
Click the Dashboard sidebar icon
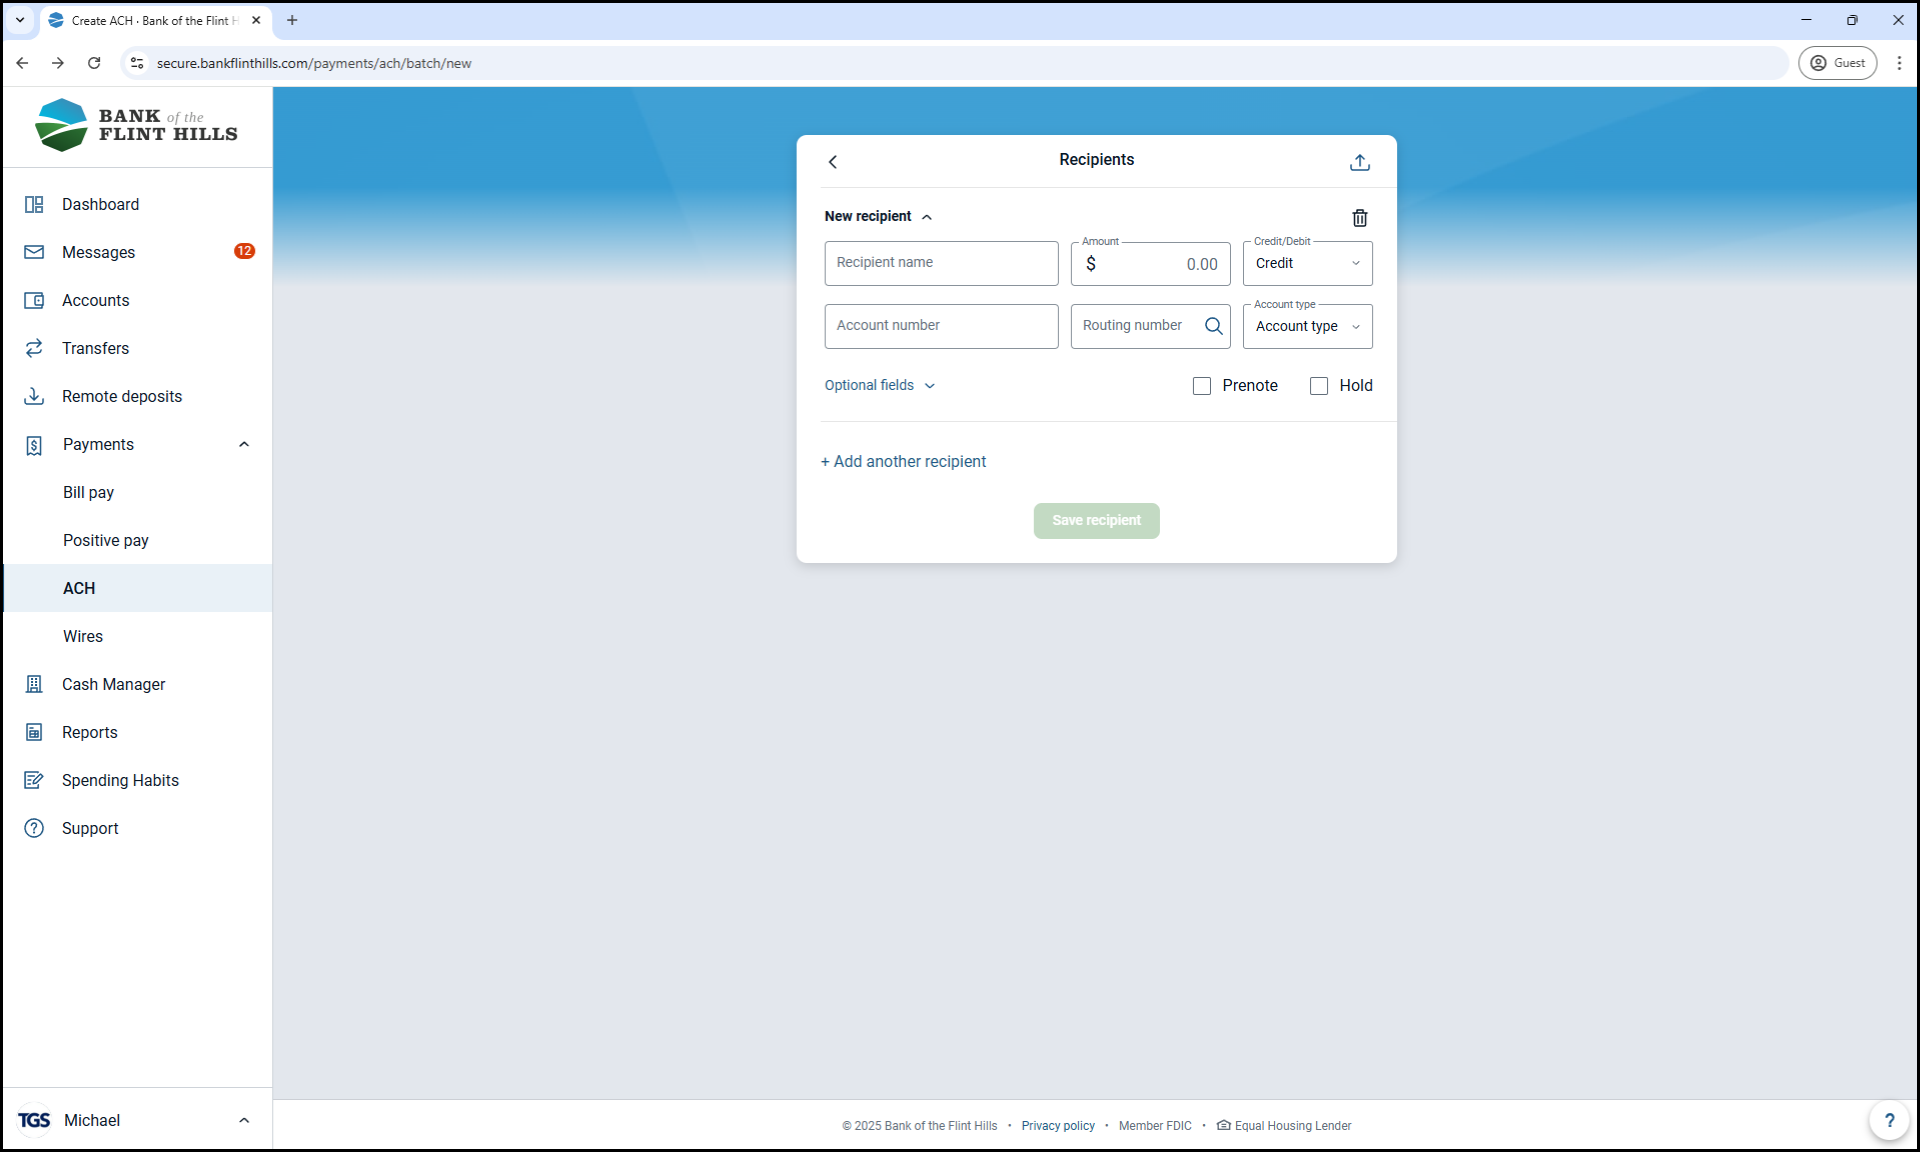[x=34, y=204]
